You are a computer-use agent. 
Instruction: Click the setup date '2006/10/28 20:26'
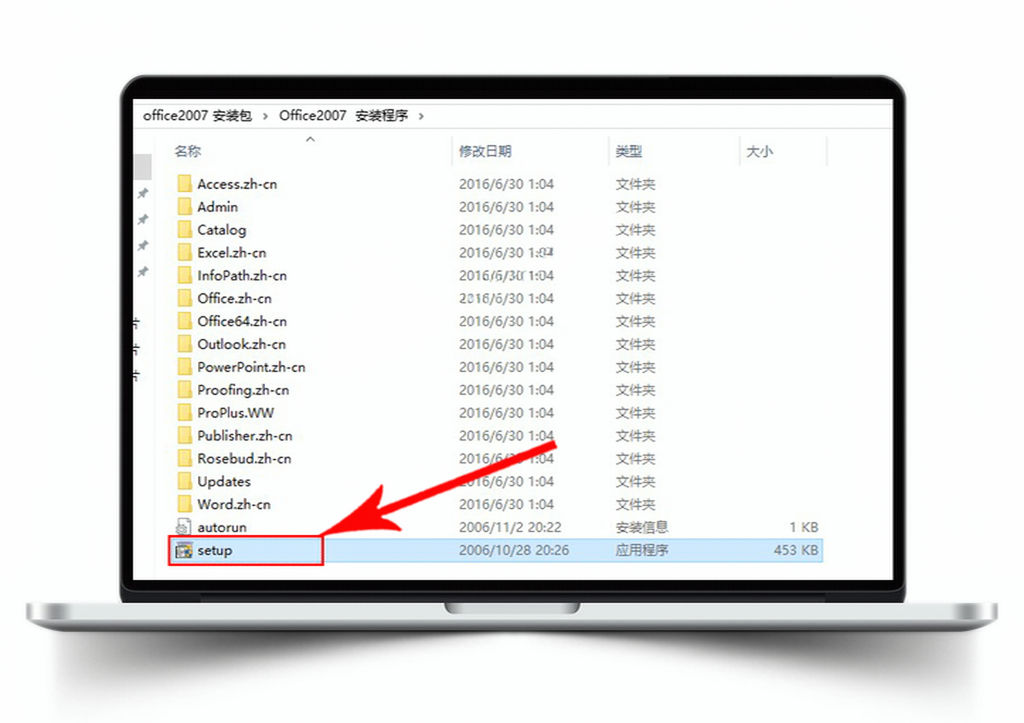514,551
